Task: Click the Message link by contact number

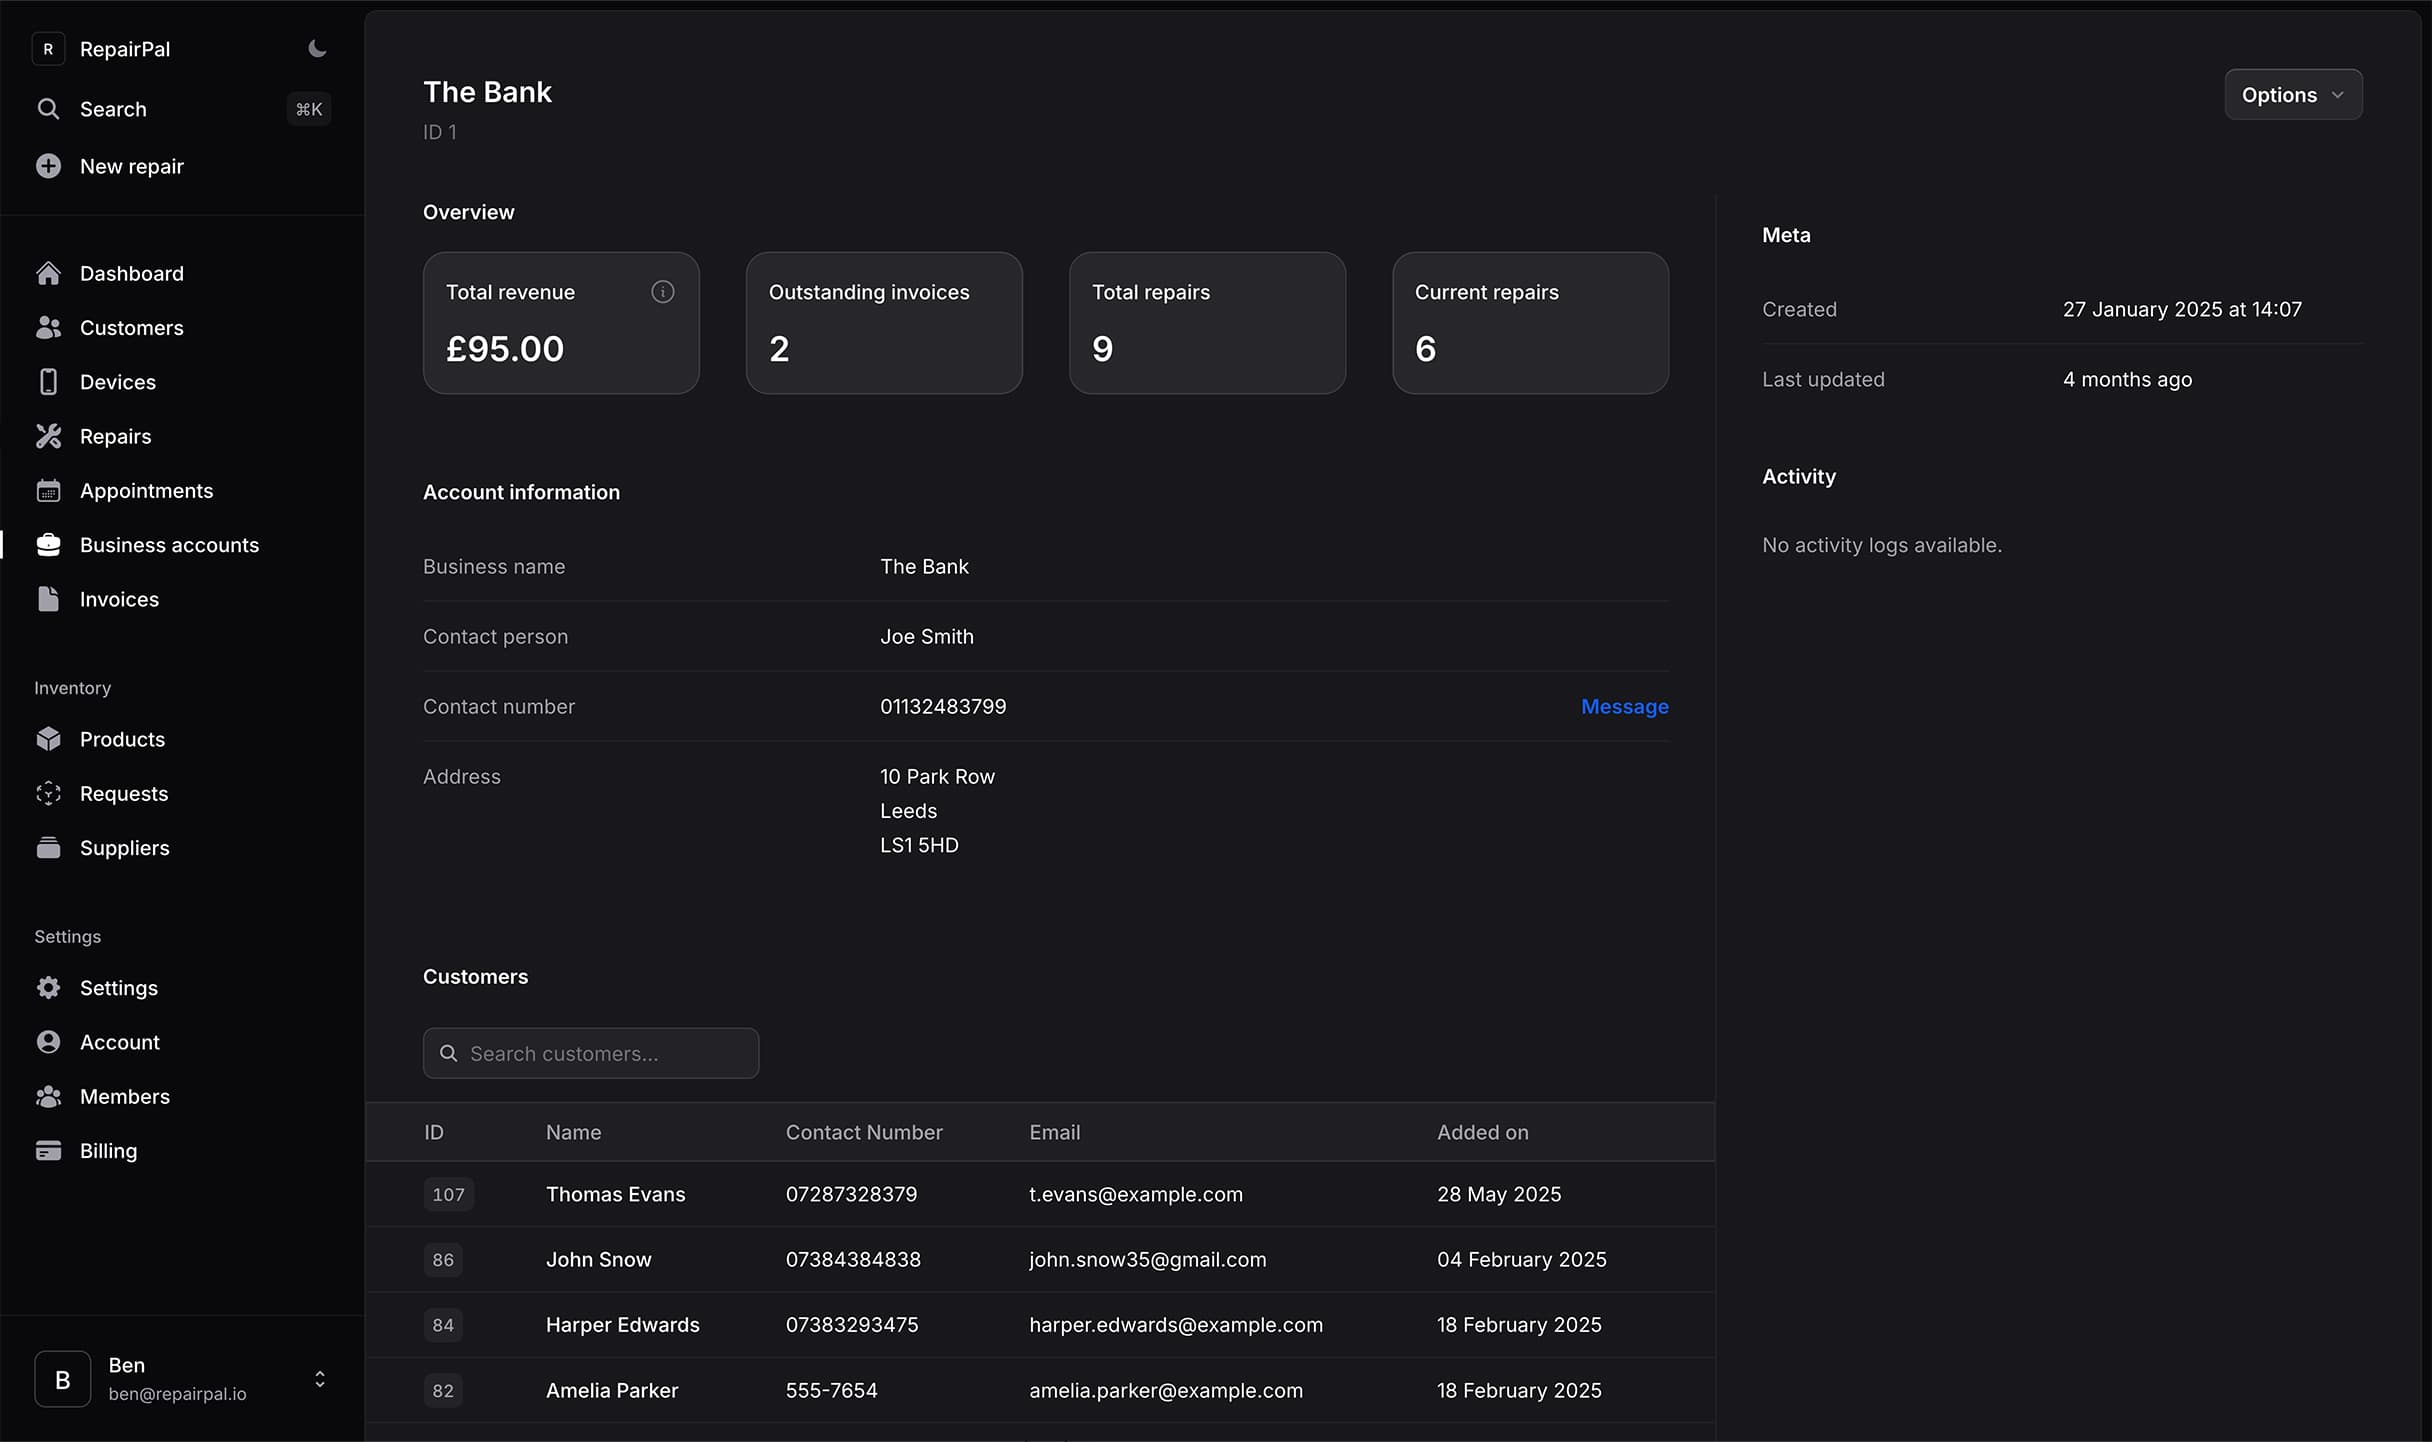Action: pos(1624,707)
